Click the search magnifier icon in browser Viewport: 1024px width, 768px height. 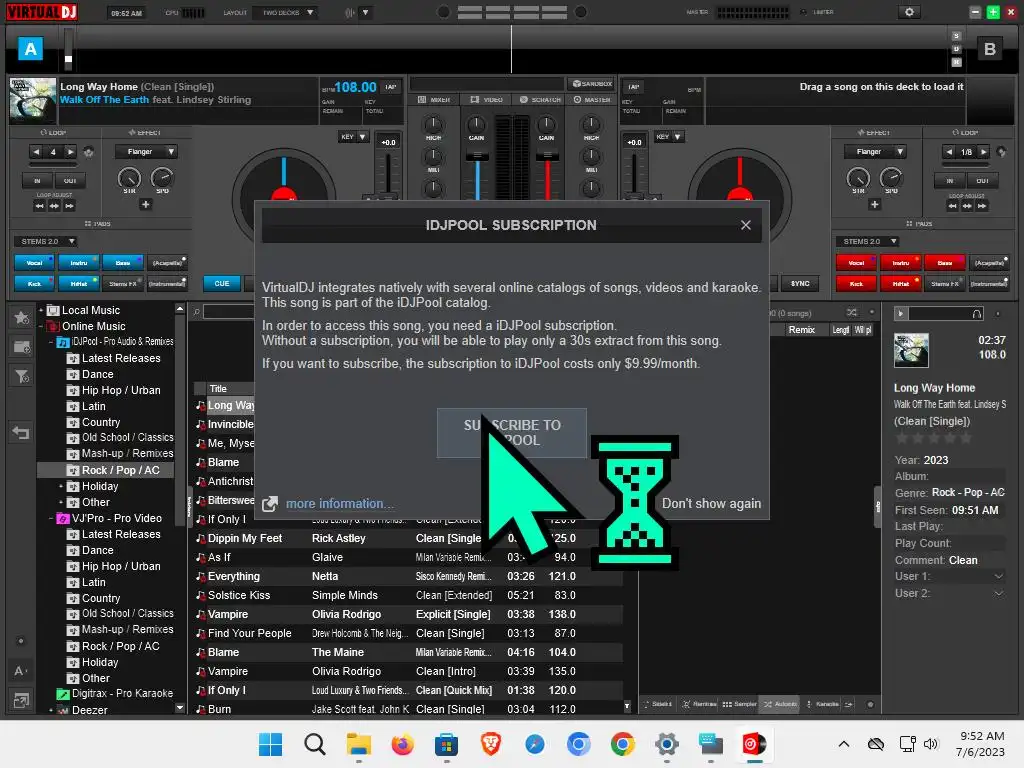(196, 313)
